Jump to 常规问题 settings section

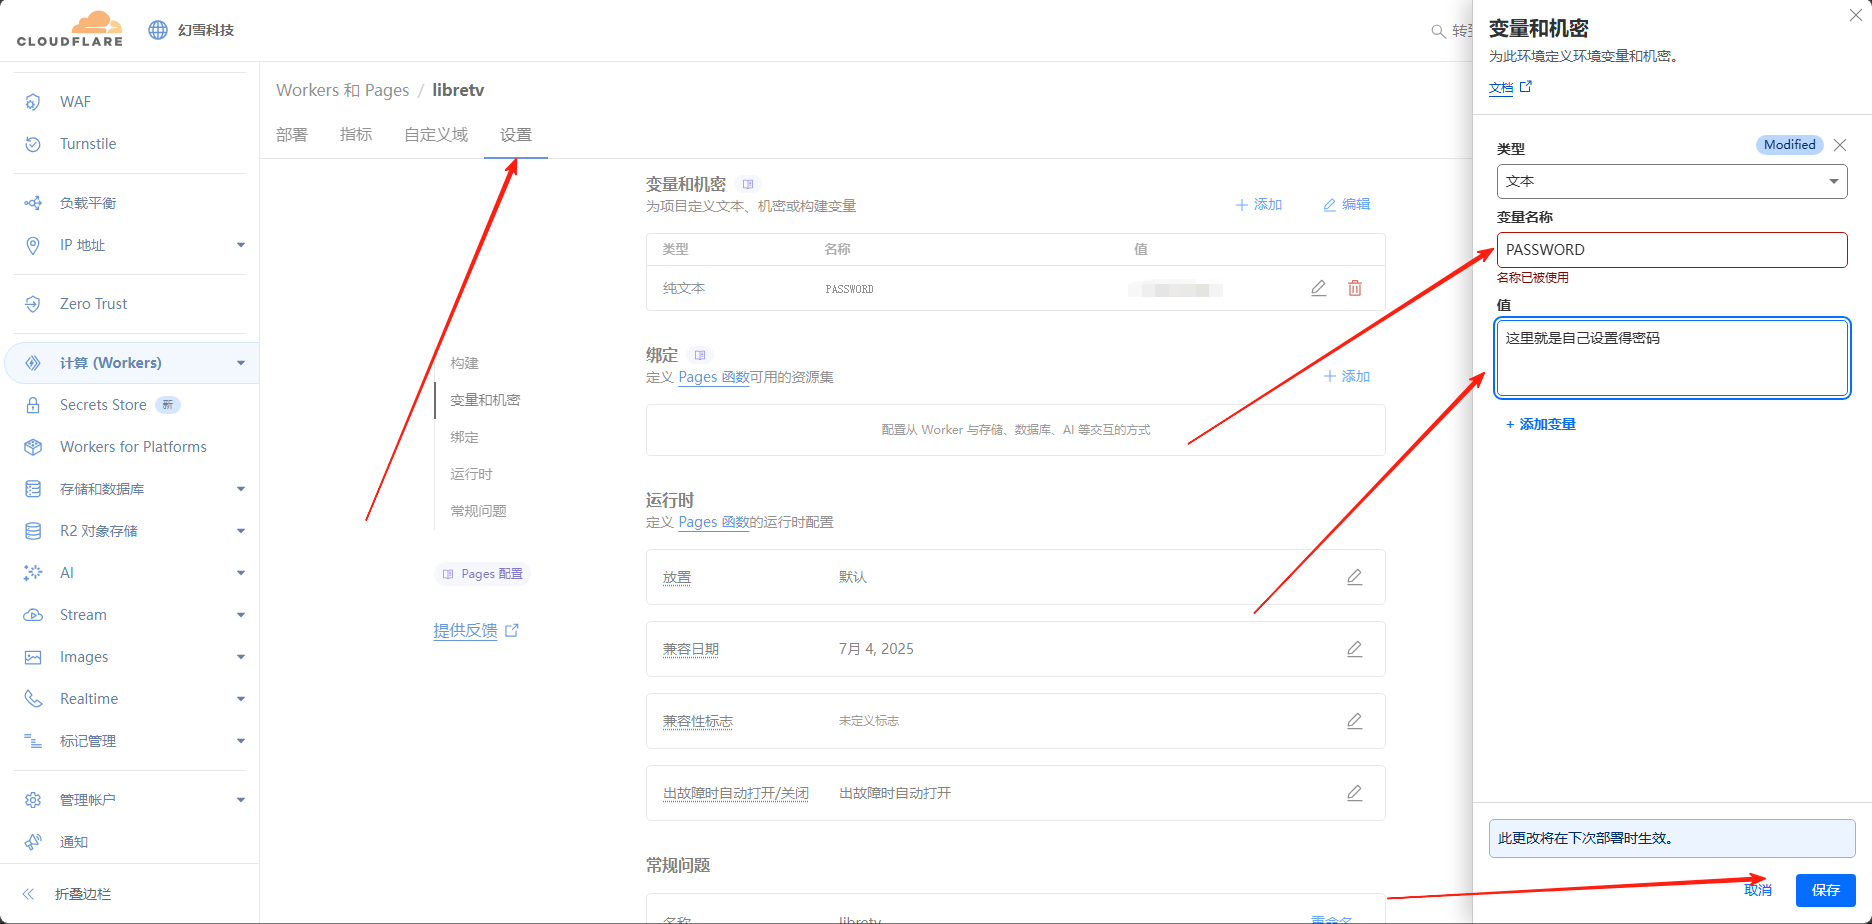pos(478,511)
